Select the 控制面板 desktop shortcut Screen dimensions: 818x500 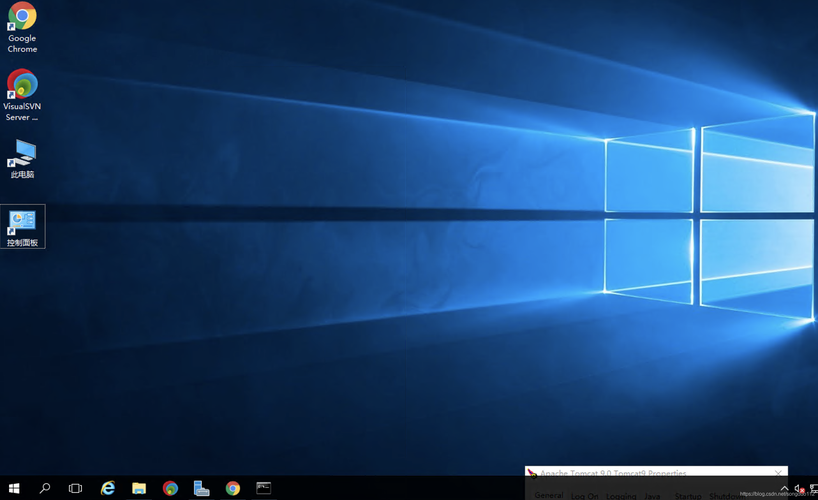pyautogui.click(x=22, y=227)
